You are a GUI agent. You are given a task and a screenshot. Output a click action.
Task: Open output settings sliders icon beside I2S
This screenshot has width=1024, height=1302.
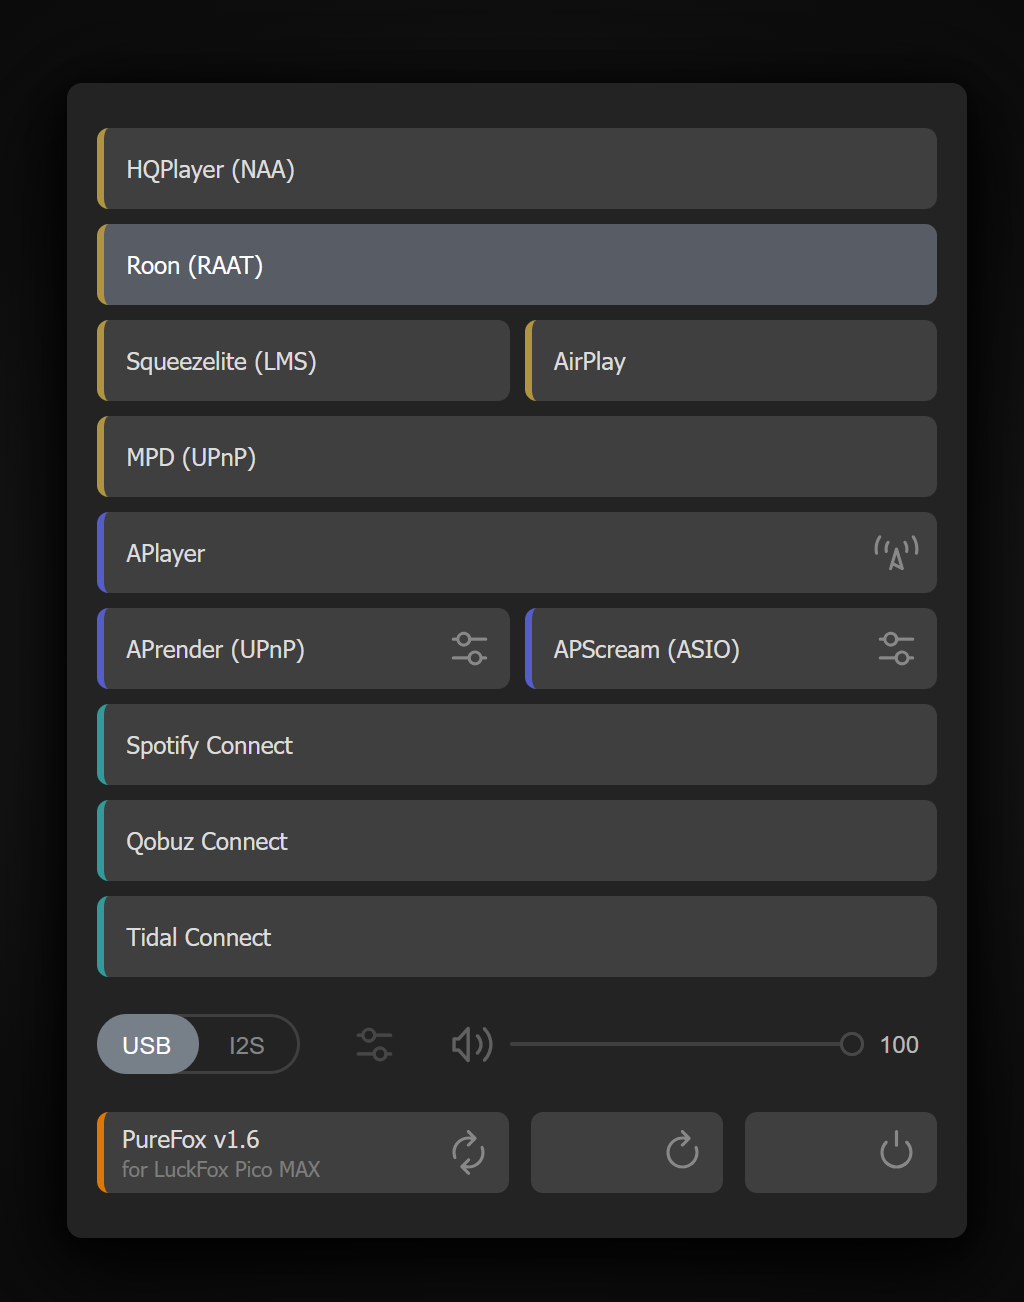374,1045
